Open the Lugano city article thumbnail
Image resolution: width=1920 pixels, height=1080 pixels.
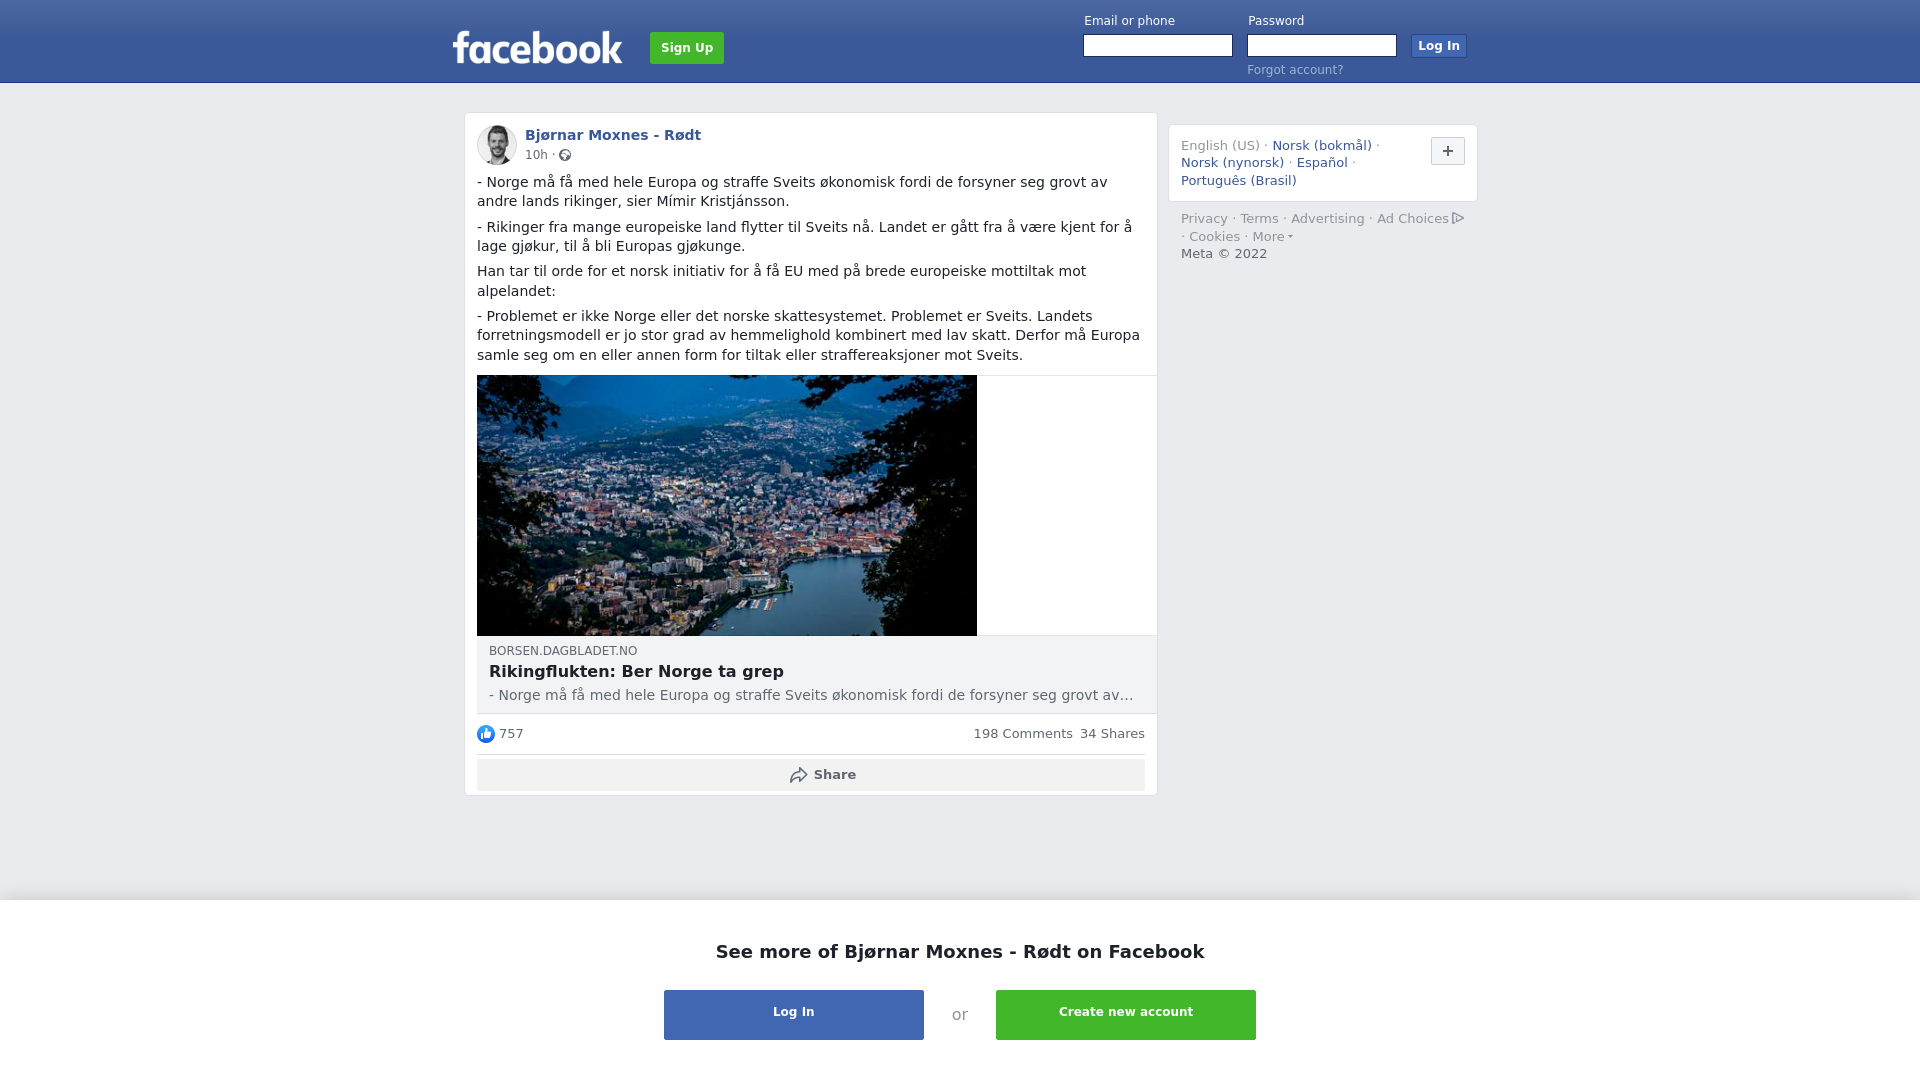point(727,505)
